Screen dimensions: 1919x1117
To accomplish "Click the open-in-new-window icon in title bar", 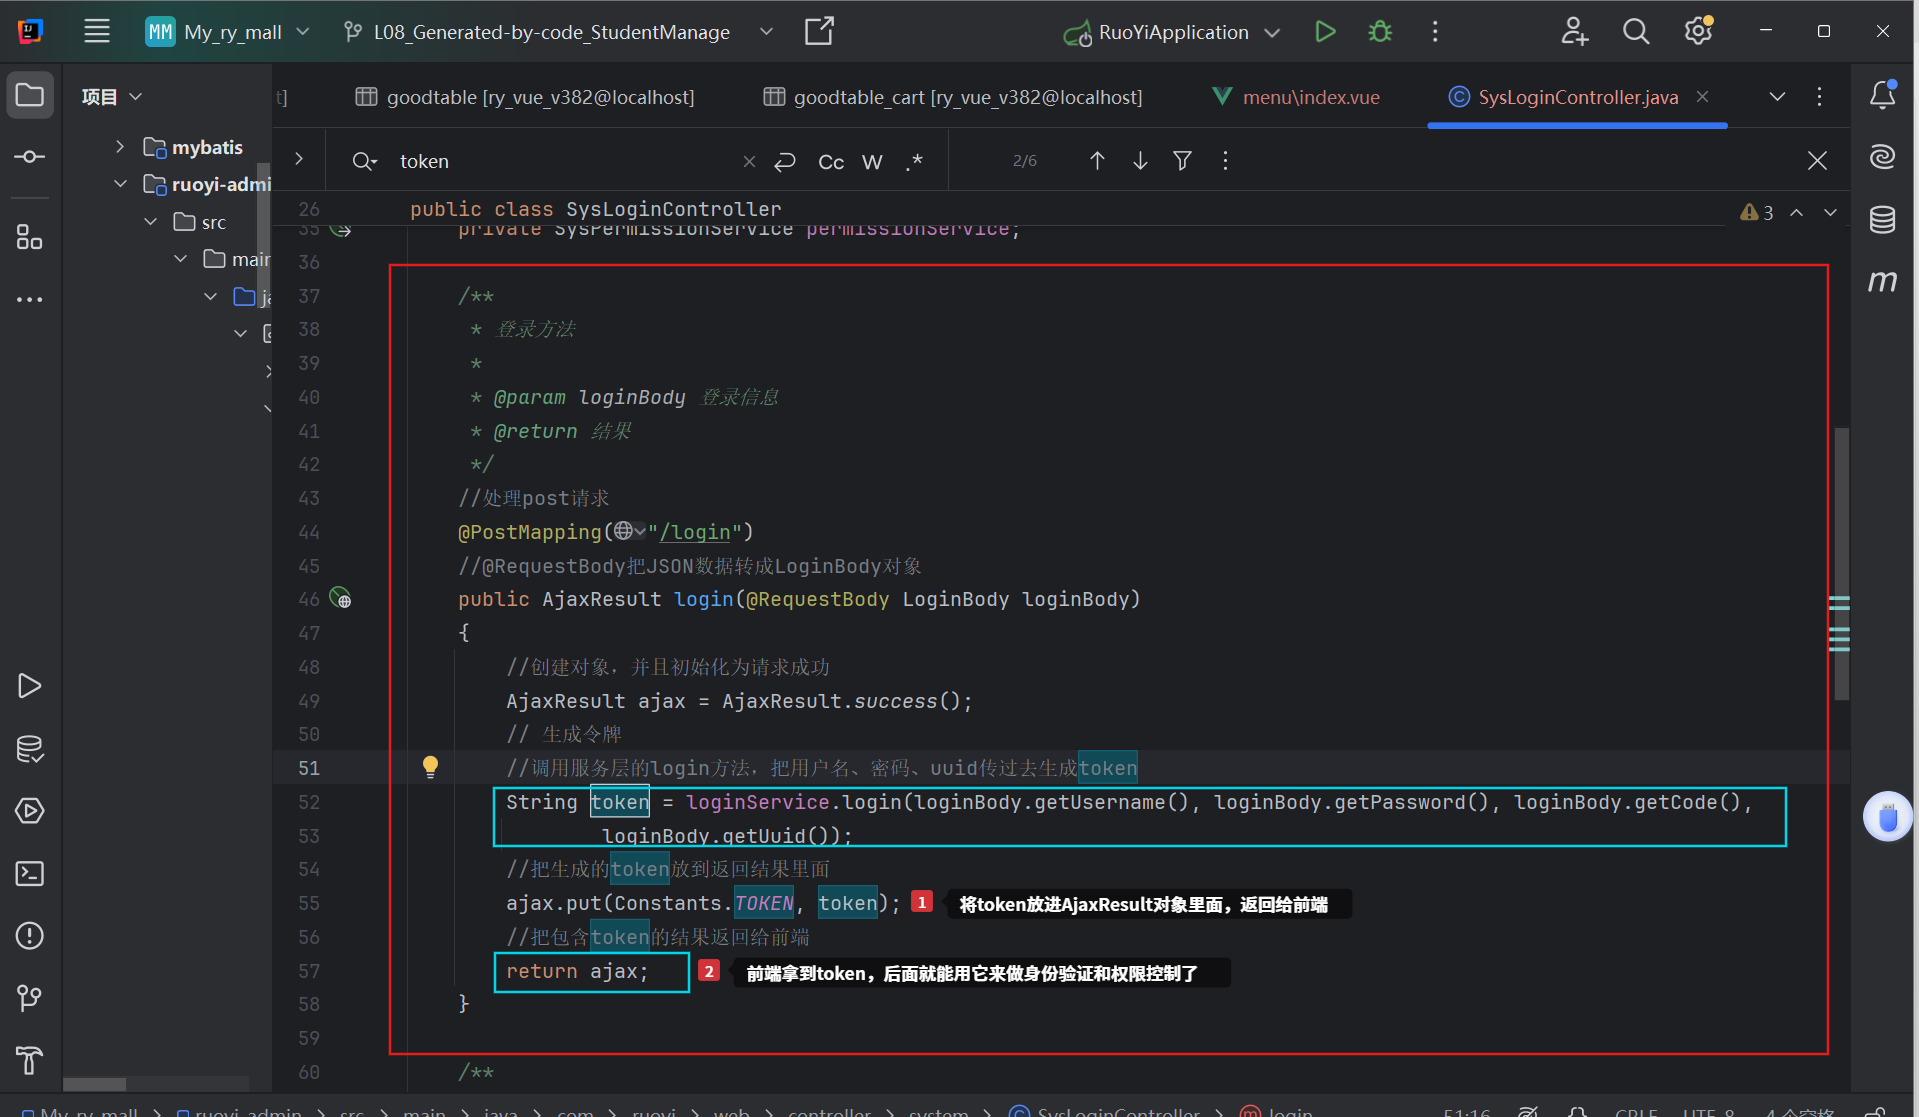I will tap(819, 31).
